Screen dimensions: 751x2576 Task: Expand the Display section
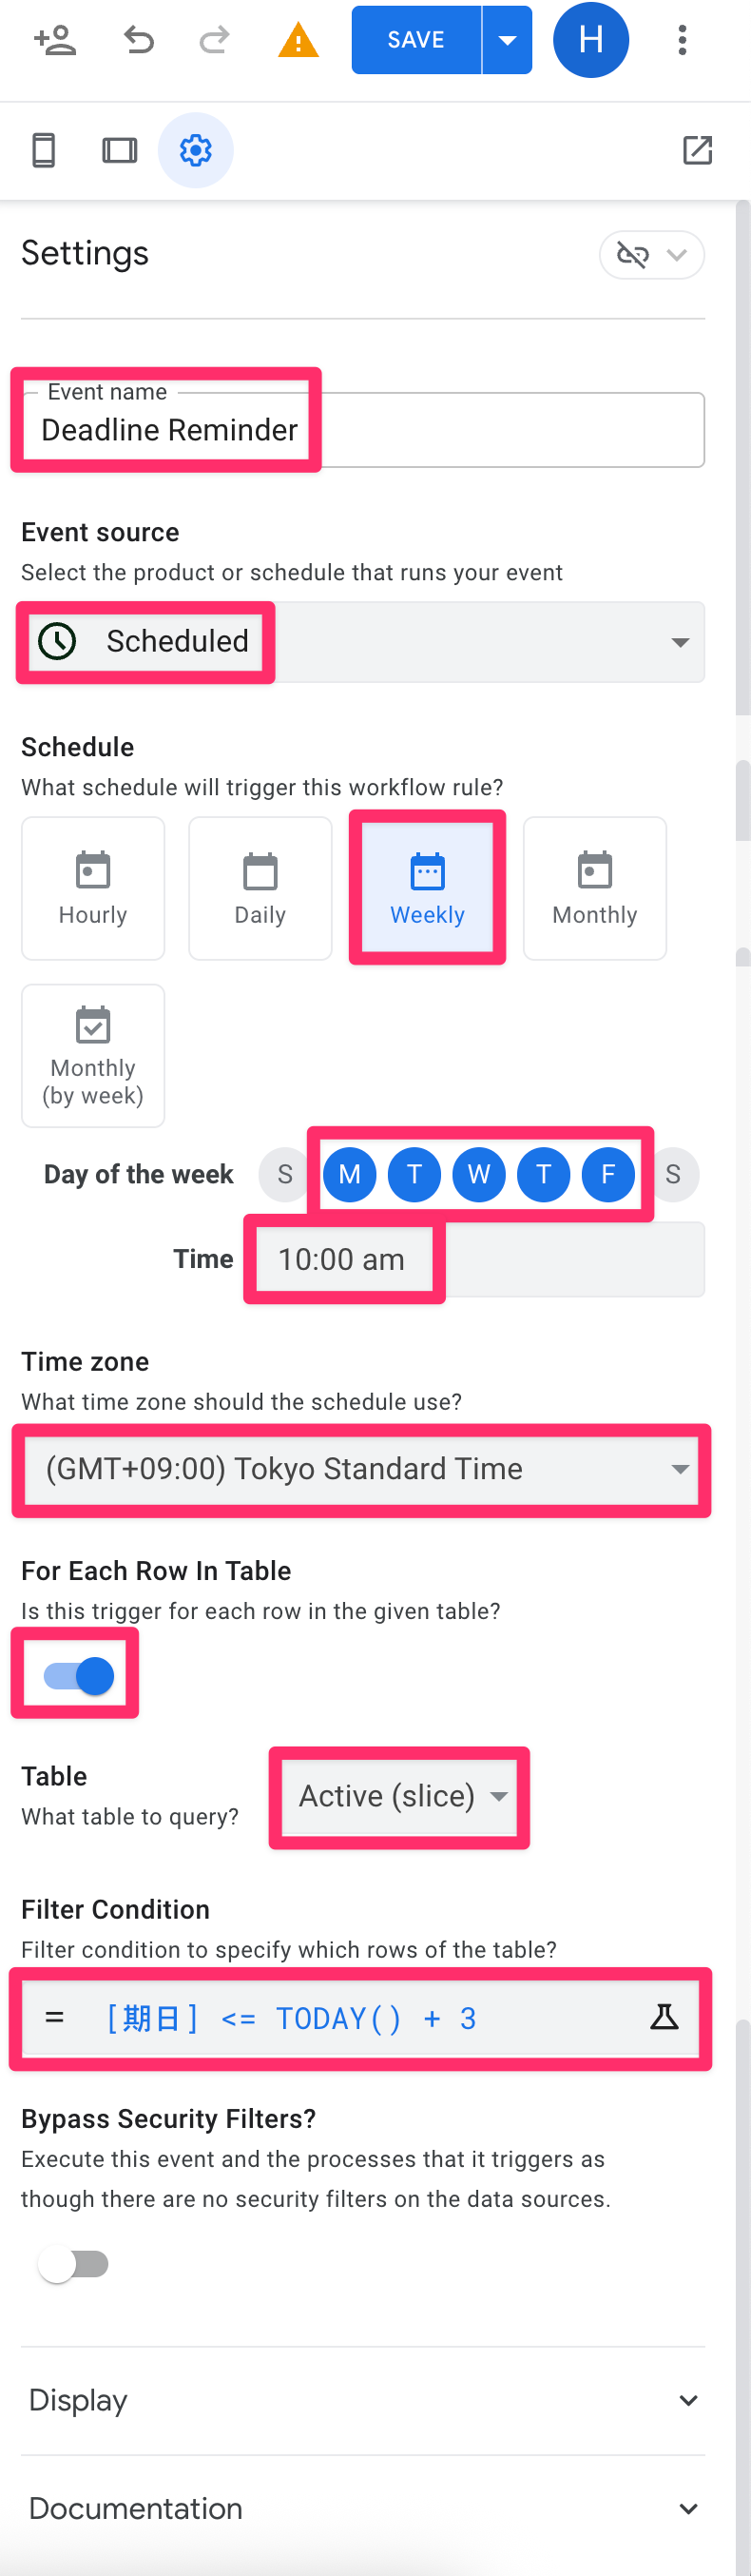(362, 2400)
